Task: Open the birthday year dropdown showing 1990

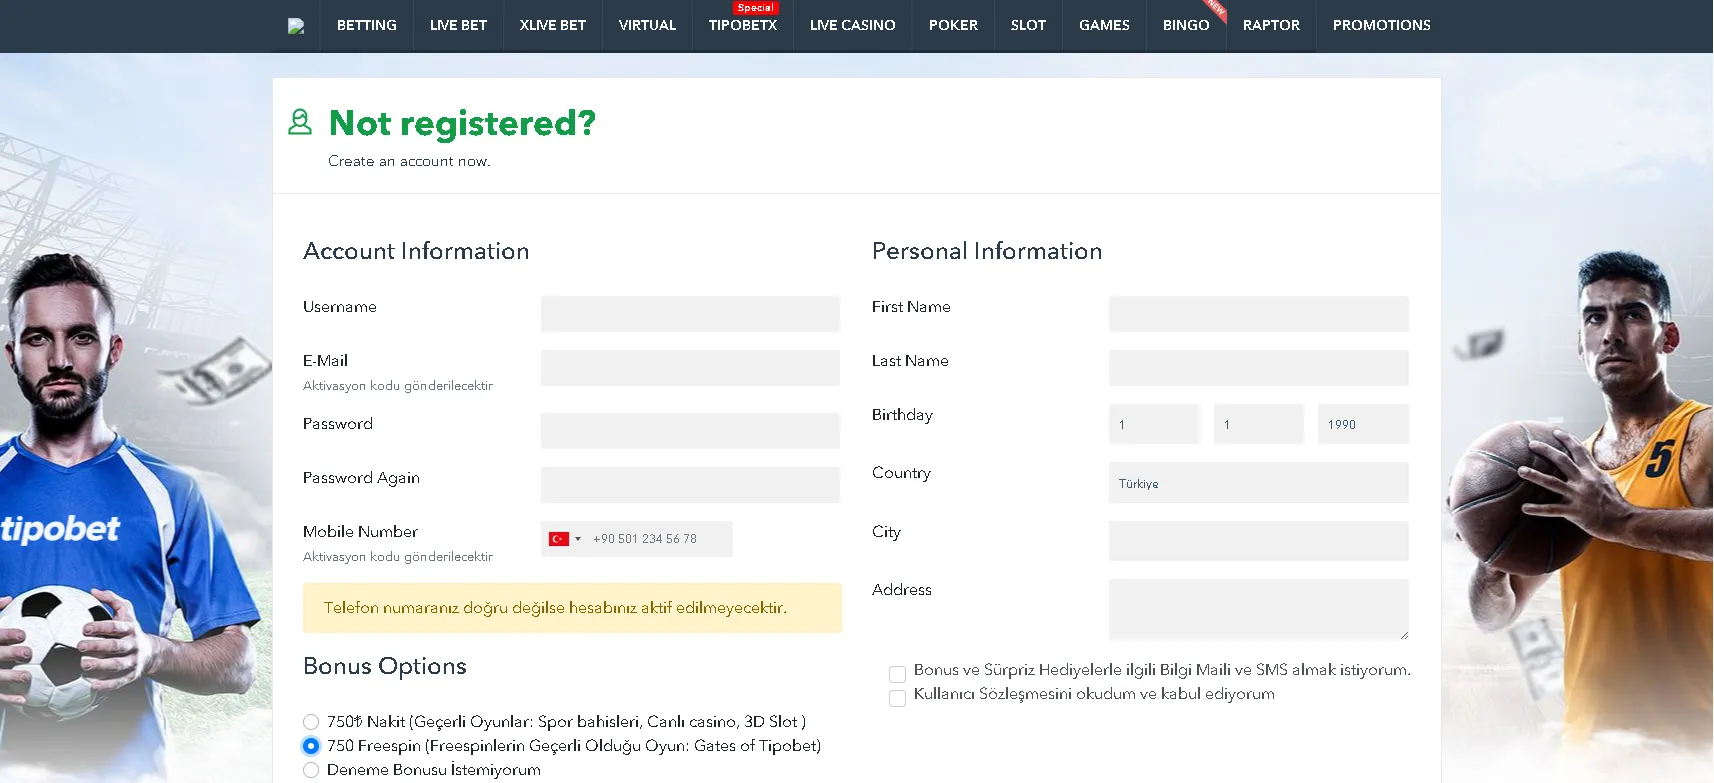Action: click(1363, 424)
